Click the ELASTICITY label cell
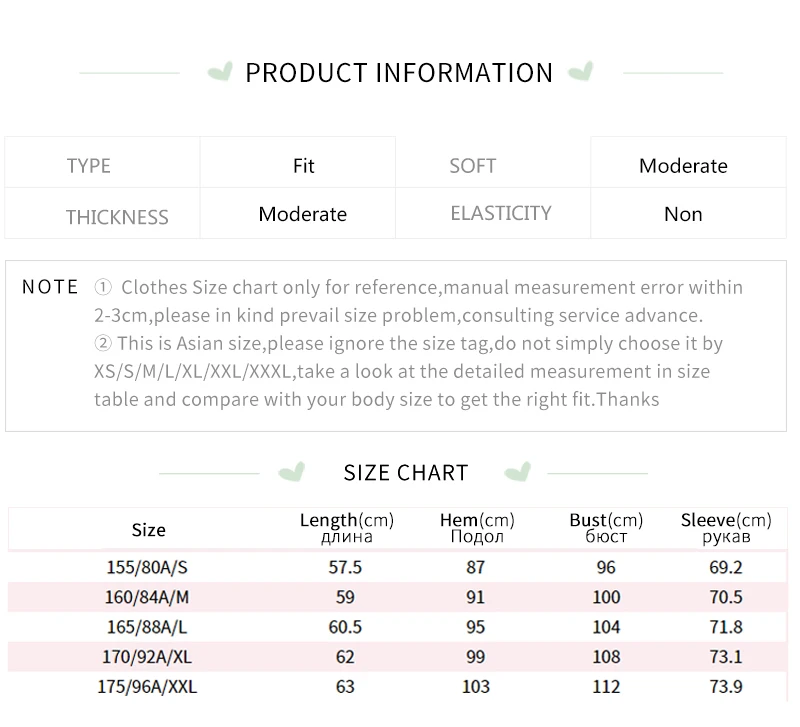The width and height of the screenshot is (800, 727). pyautogui.click(x=493, y=213)
